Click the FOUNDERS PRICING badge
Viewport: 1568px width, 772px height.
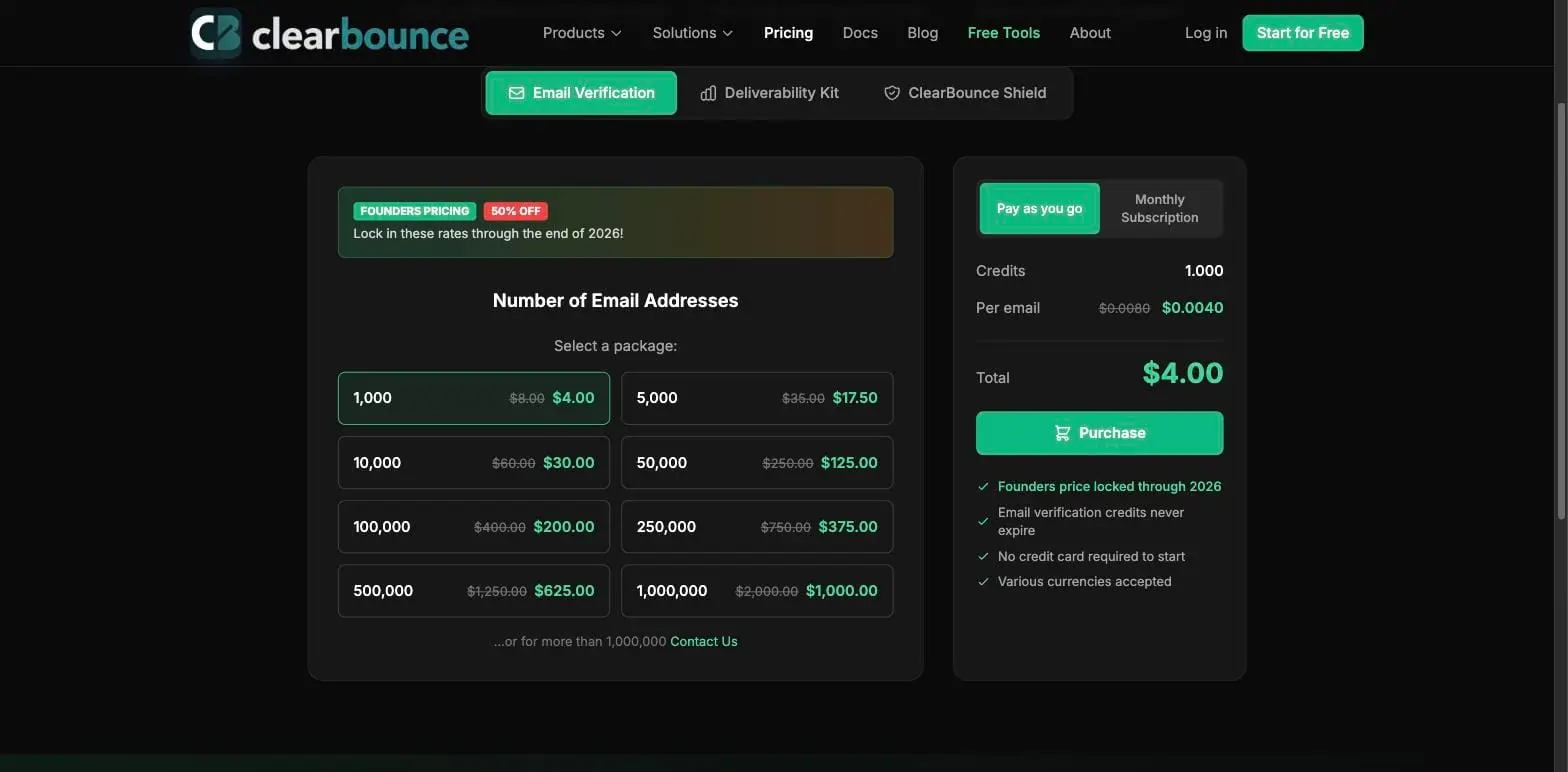[414, 211]
